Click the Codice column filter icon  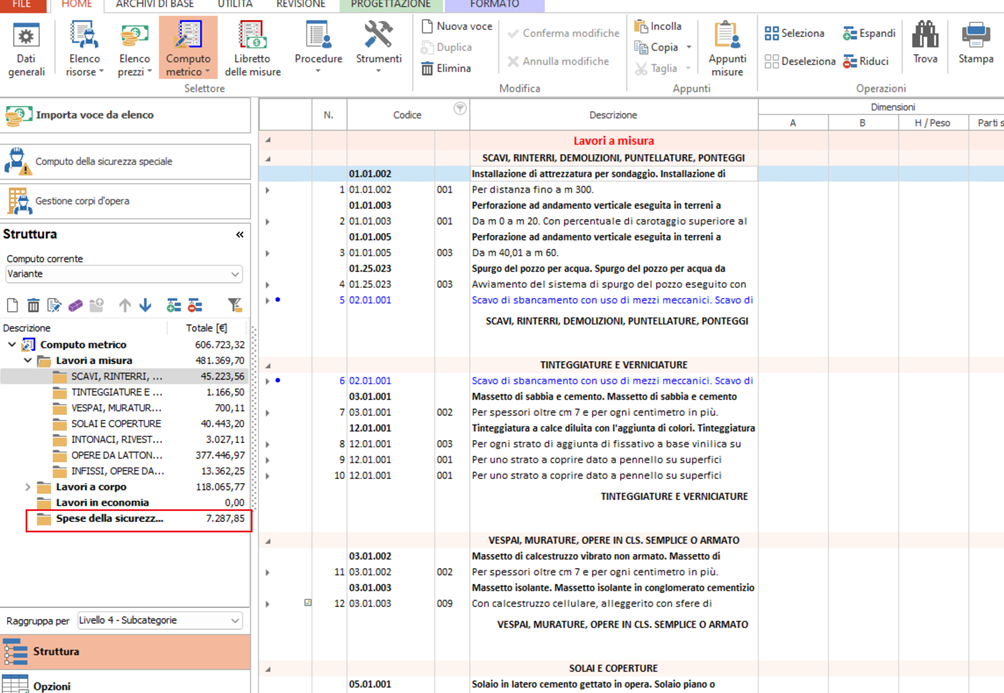(x=460, y=108)
